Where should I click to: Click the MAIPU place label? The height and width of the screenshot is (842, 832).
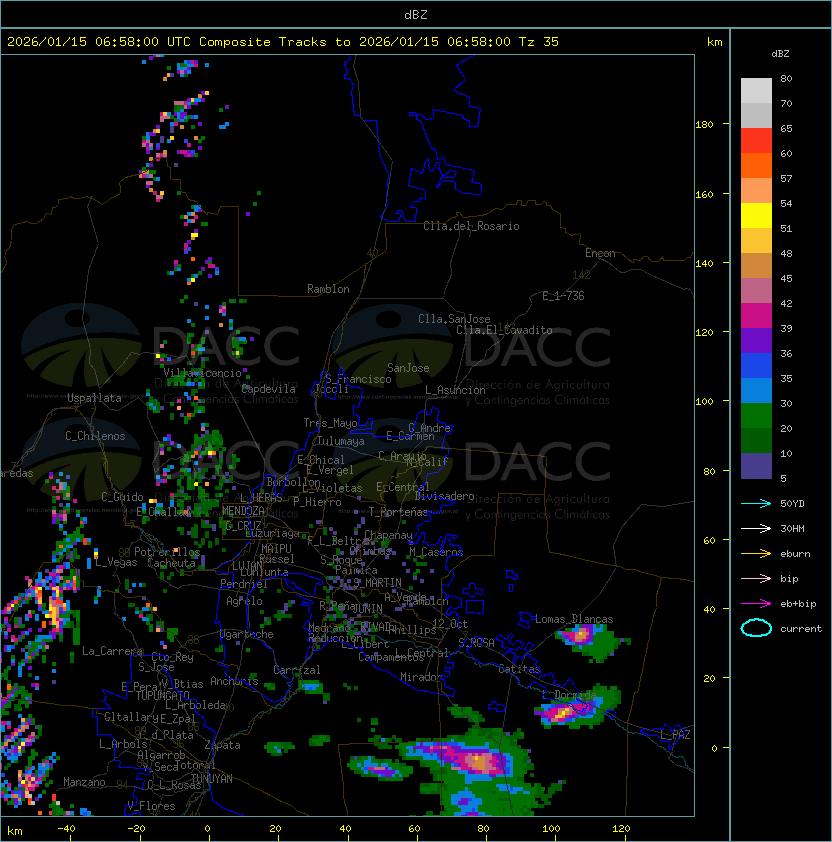tap(276, 549)
